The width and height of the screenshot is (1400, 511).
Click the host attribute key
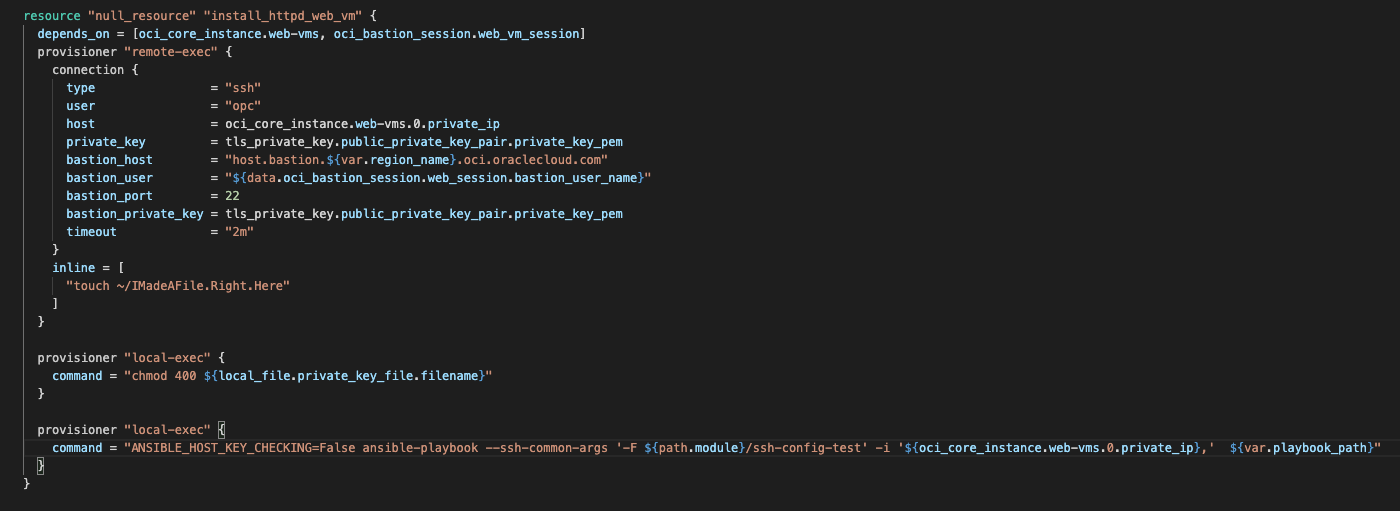(81, 124)
